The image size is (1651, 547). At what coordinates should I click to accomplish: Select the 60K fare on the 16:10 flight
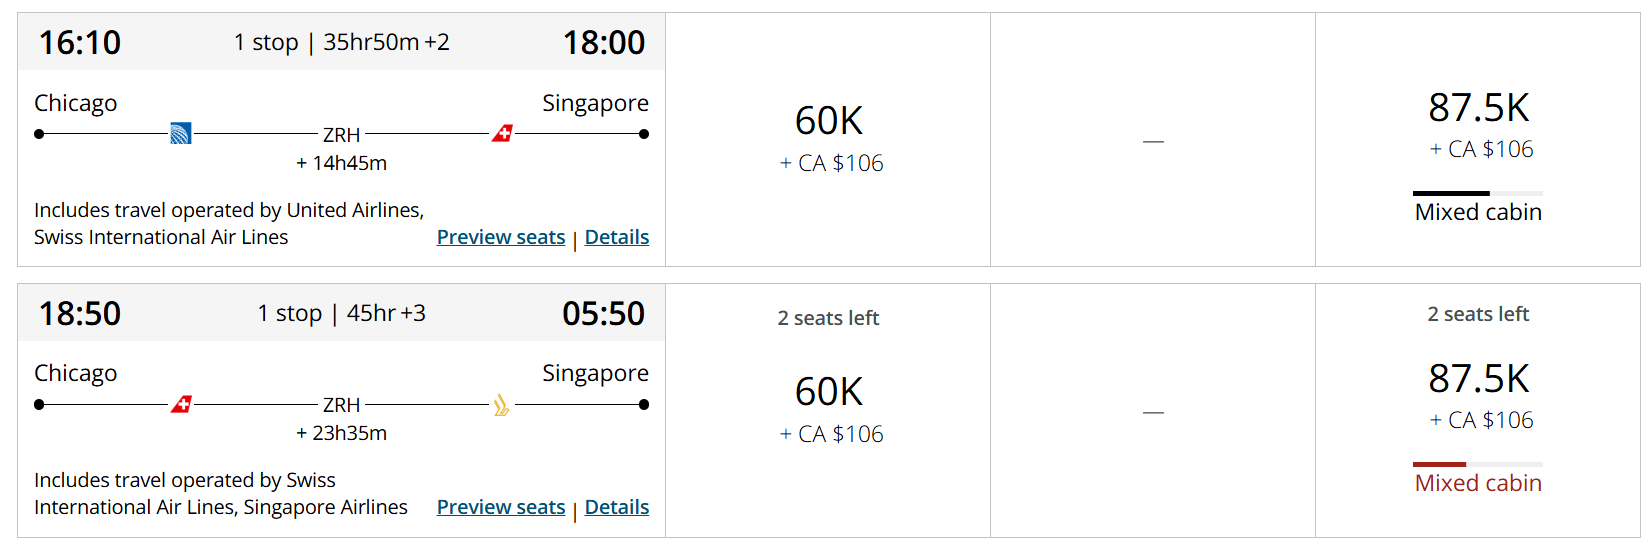click(828, 140)
